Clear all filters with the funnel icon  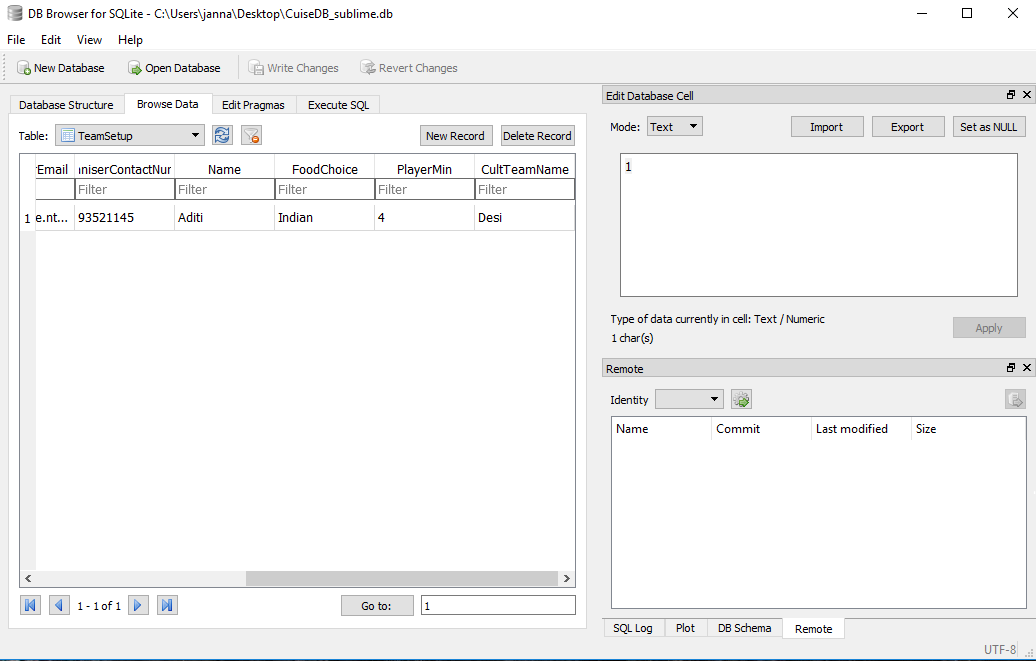(x=252, y=136)
